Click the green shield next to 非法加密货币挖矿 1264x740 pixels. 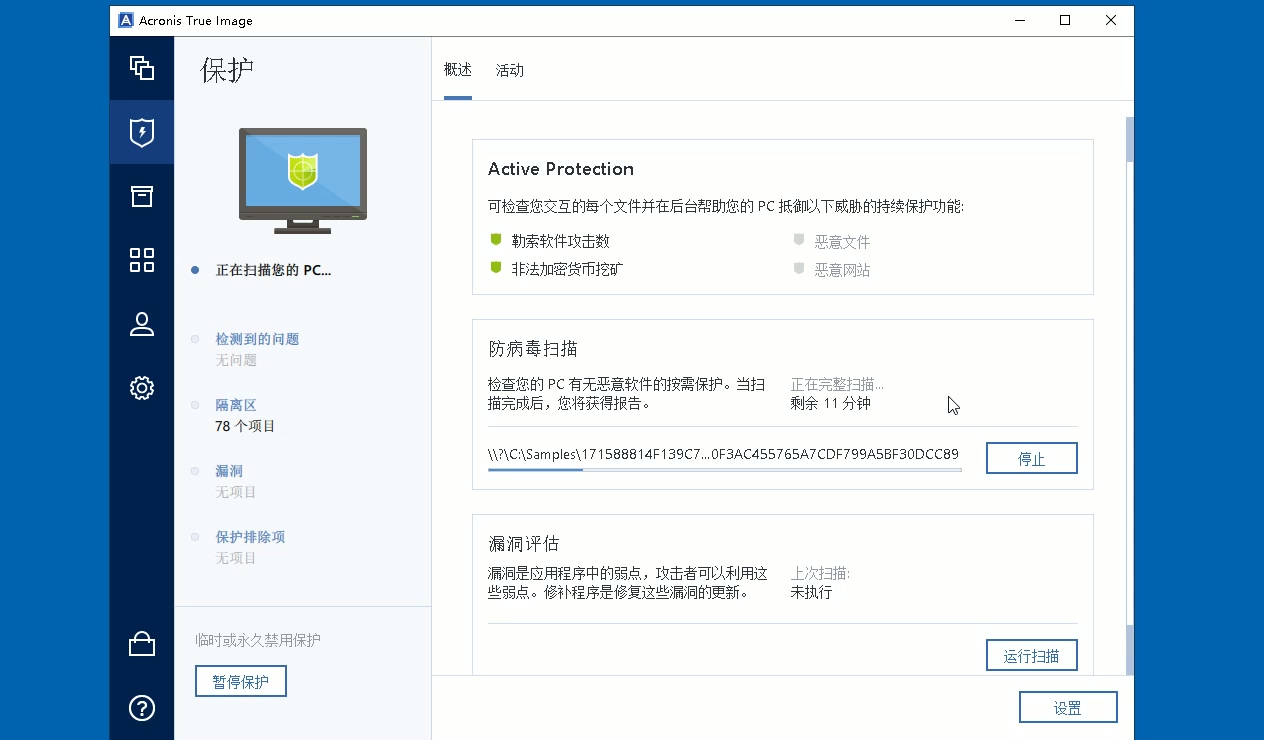point(495,268)
